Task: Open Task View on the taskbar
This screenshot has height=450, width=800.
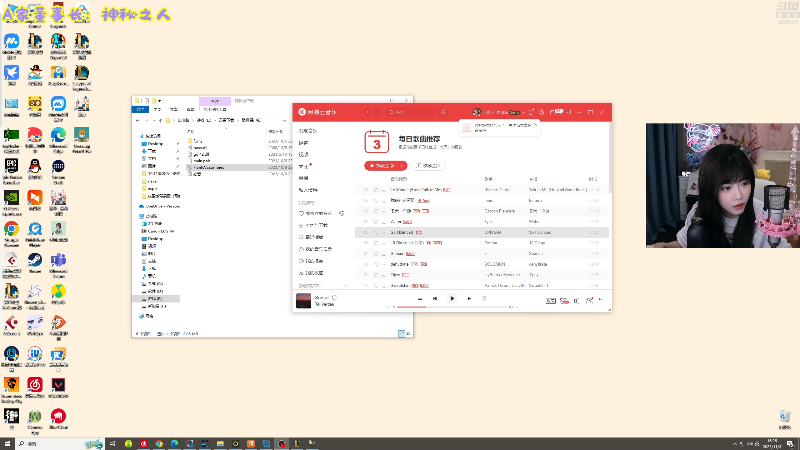Action: (x=113, y=444)
